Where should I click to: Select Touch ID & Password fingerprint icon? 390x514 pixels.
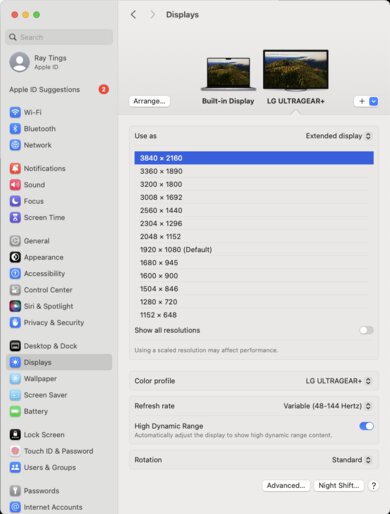point(15,451)
